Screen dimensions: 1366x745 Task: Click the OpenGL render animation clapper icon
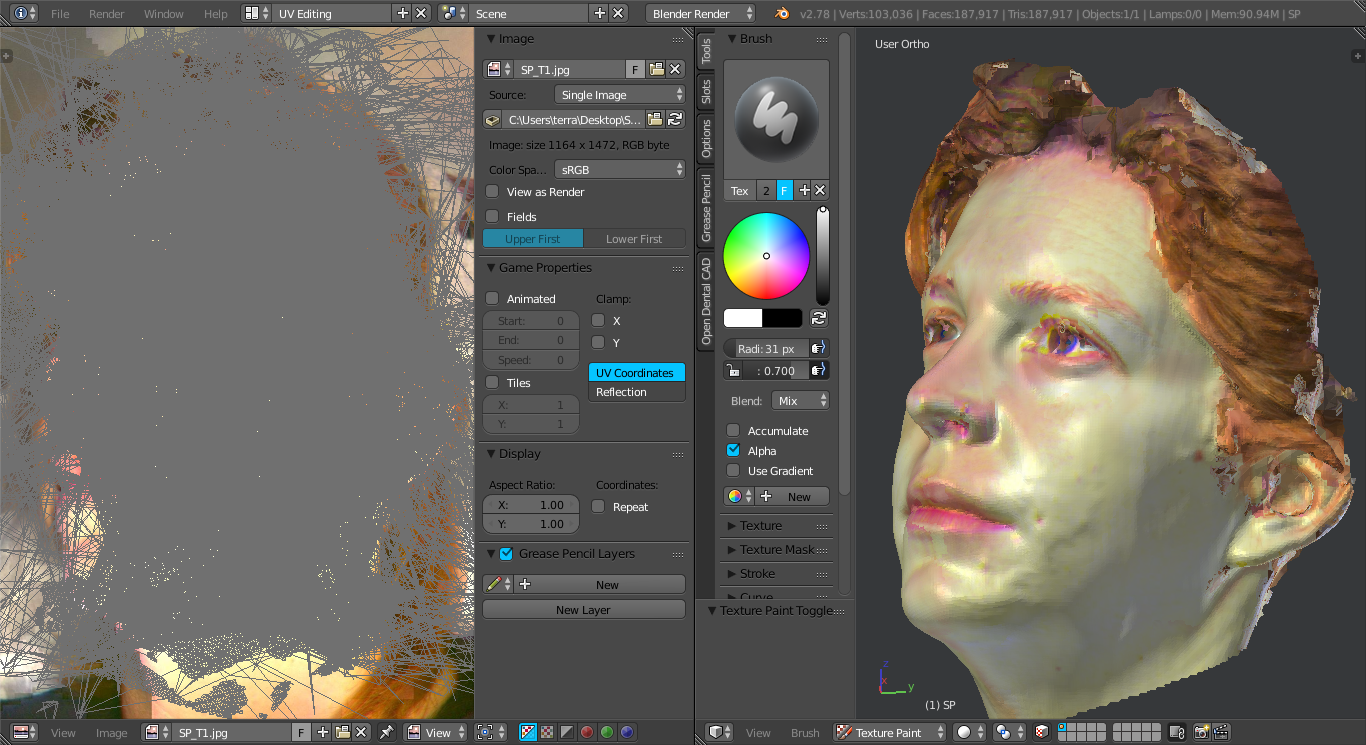(1220, 732)
